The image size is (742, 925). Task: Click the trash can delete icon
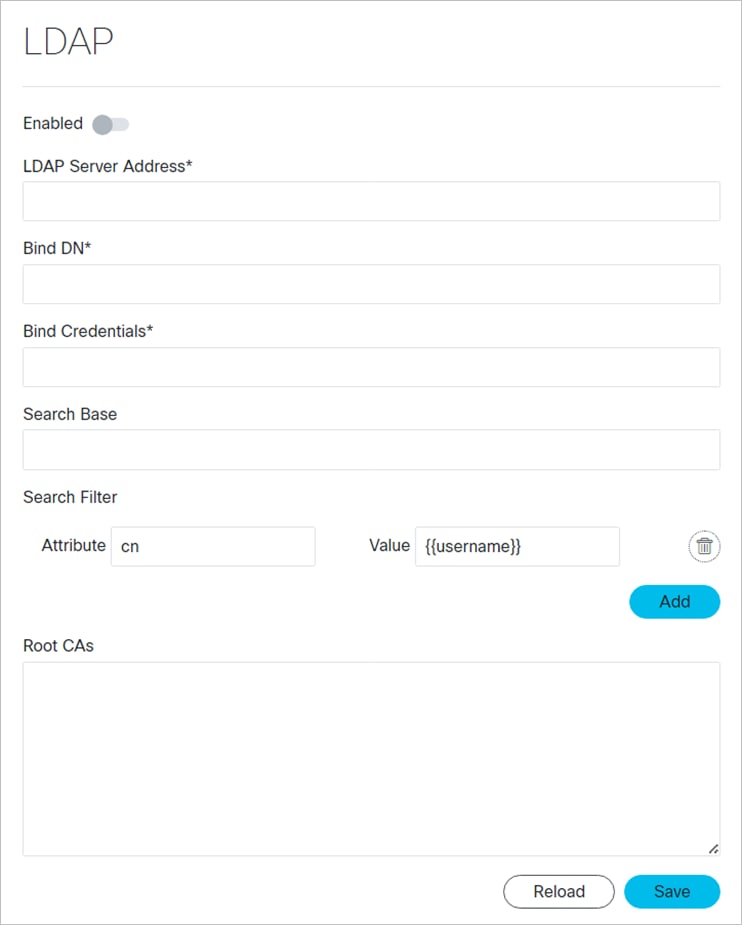coord(704,546)
